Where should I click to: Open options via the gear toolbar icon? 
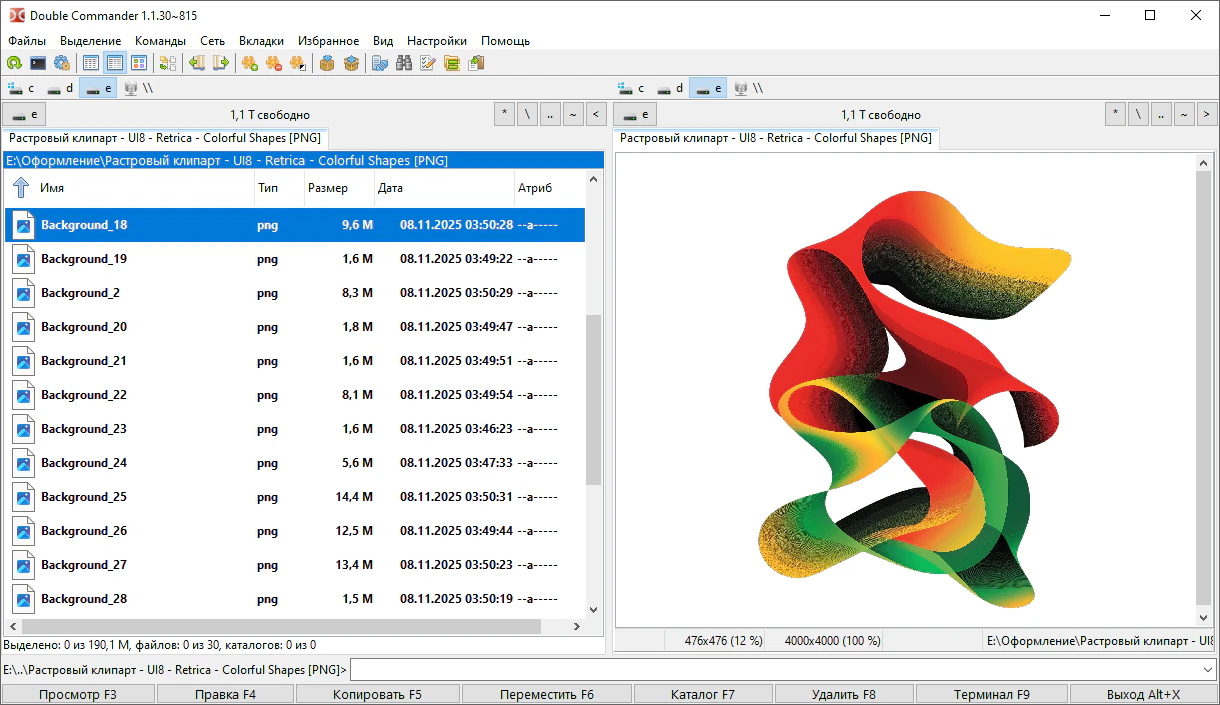[62, 63]
